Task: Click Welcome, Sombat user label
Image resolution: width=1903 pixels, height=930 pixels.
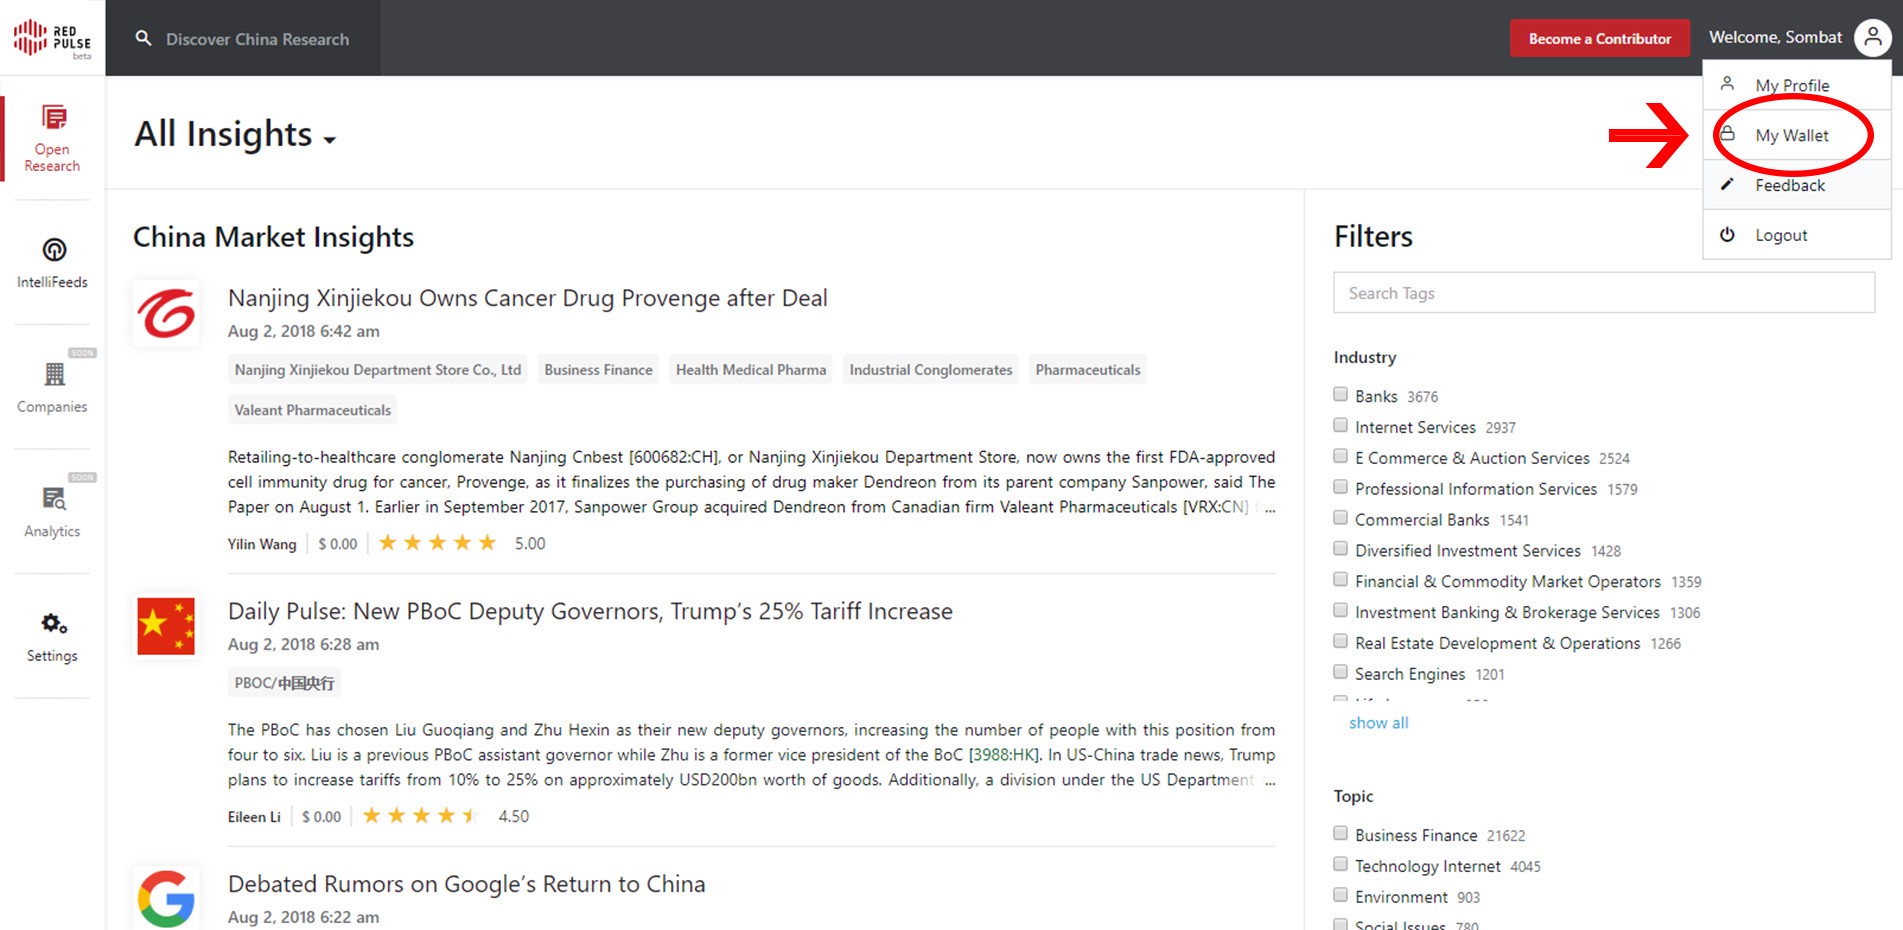Action: click(x=1775, y=37)
